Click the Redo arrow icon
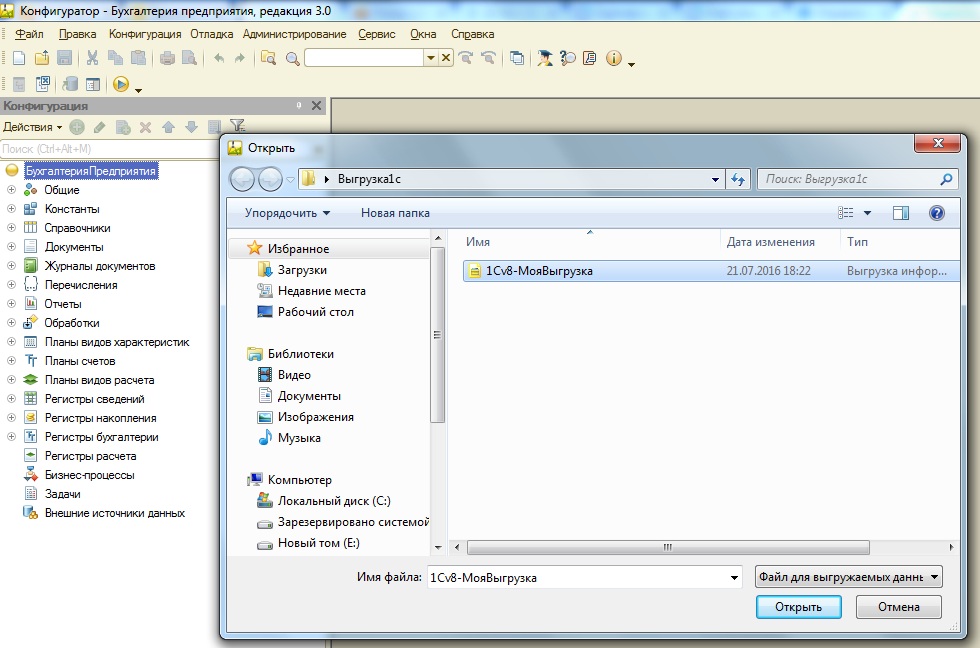This screenshot has height=648, width=980. pos(240,58)
